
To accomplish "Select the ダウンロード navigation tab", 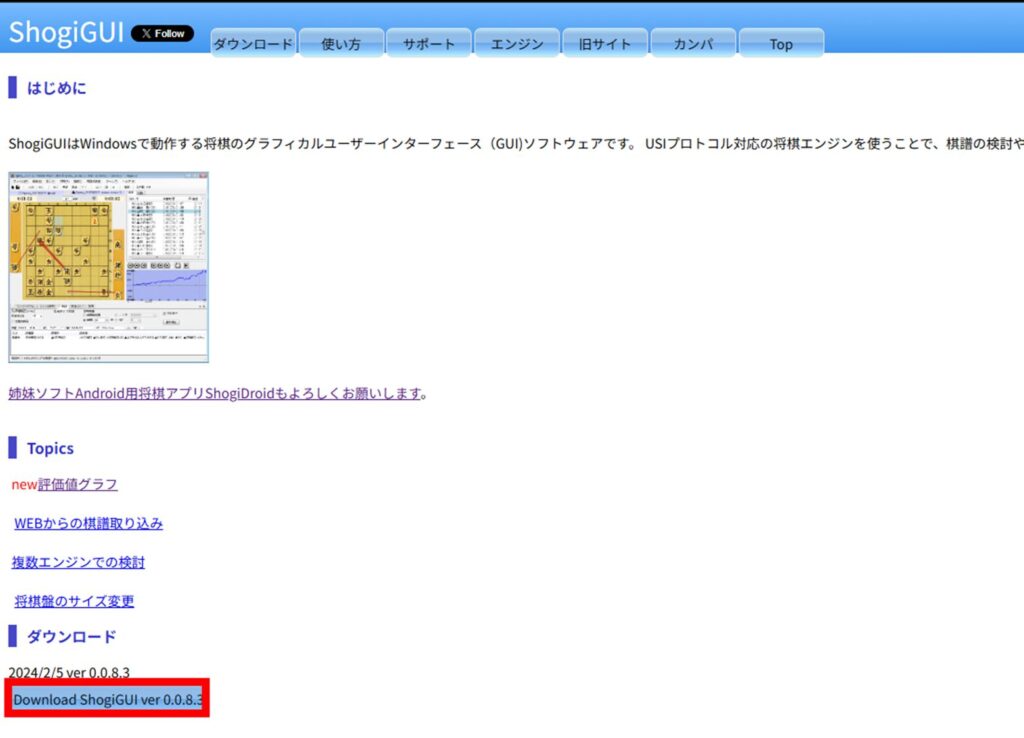I will (252, 43).
